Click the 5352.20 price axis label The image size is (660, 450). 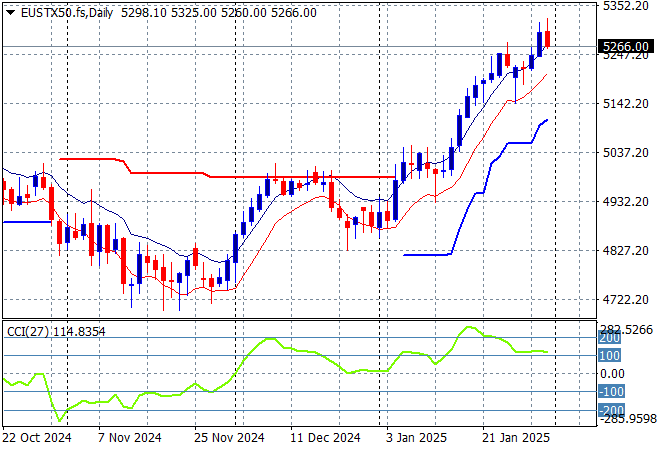(626, 6)
